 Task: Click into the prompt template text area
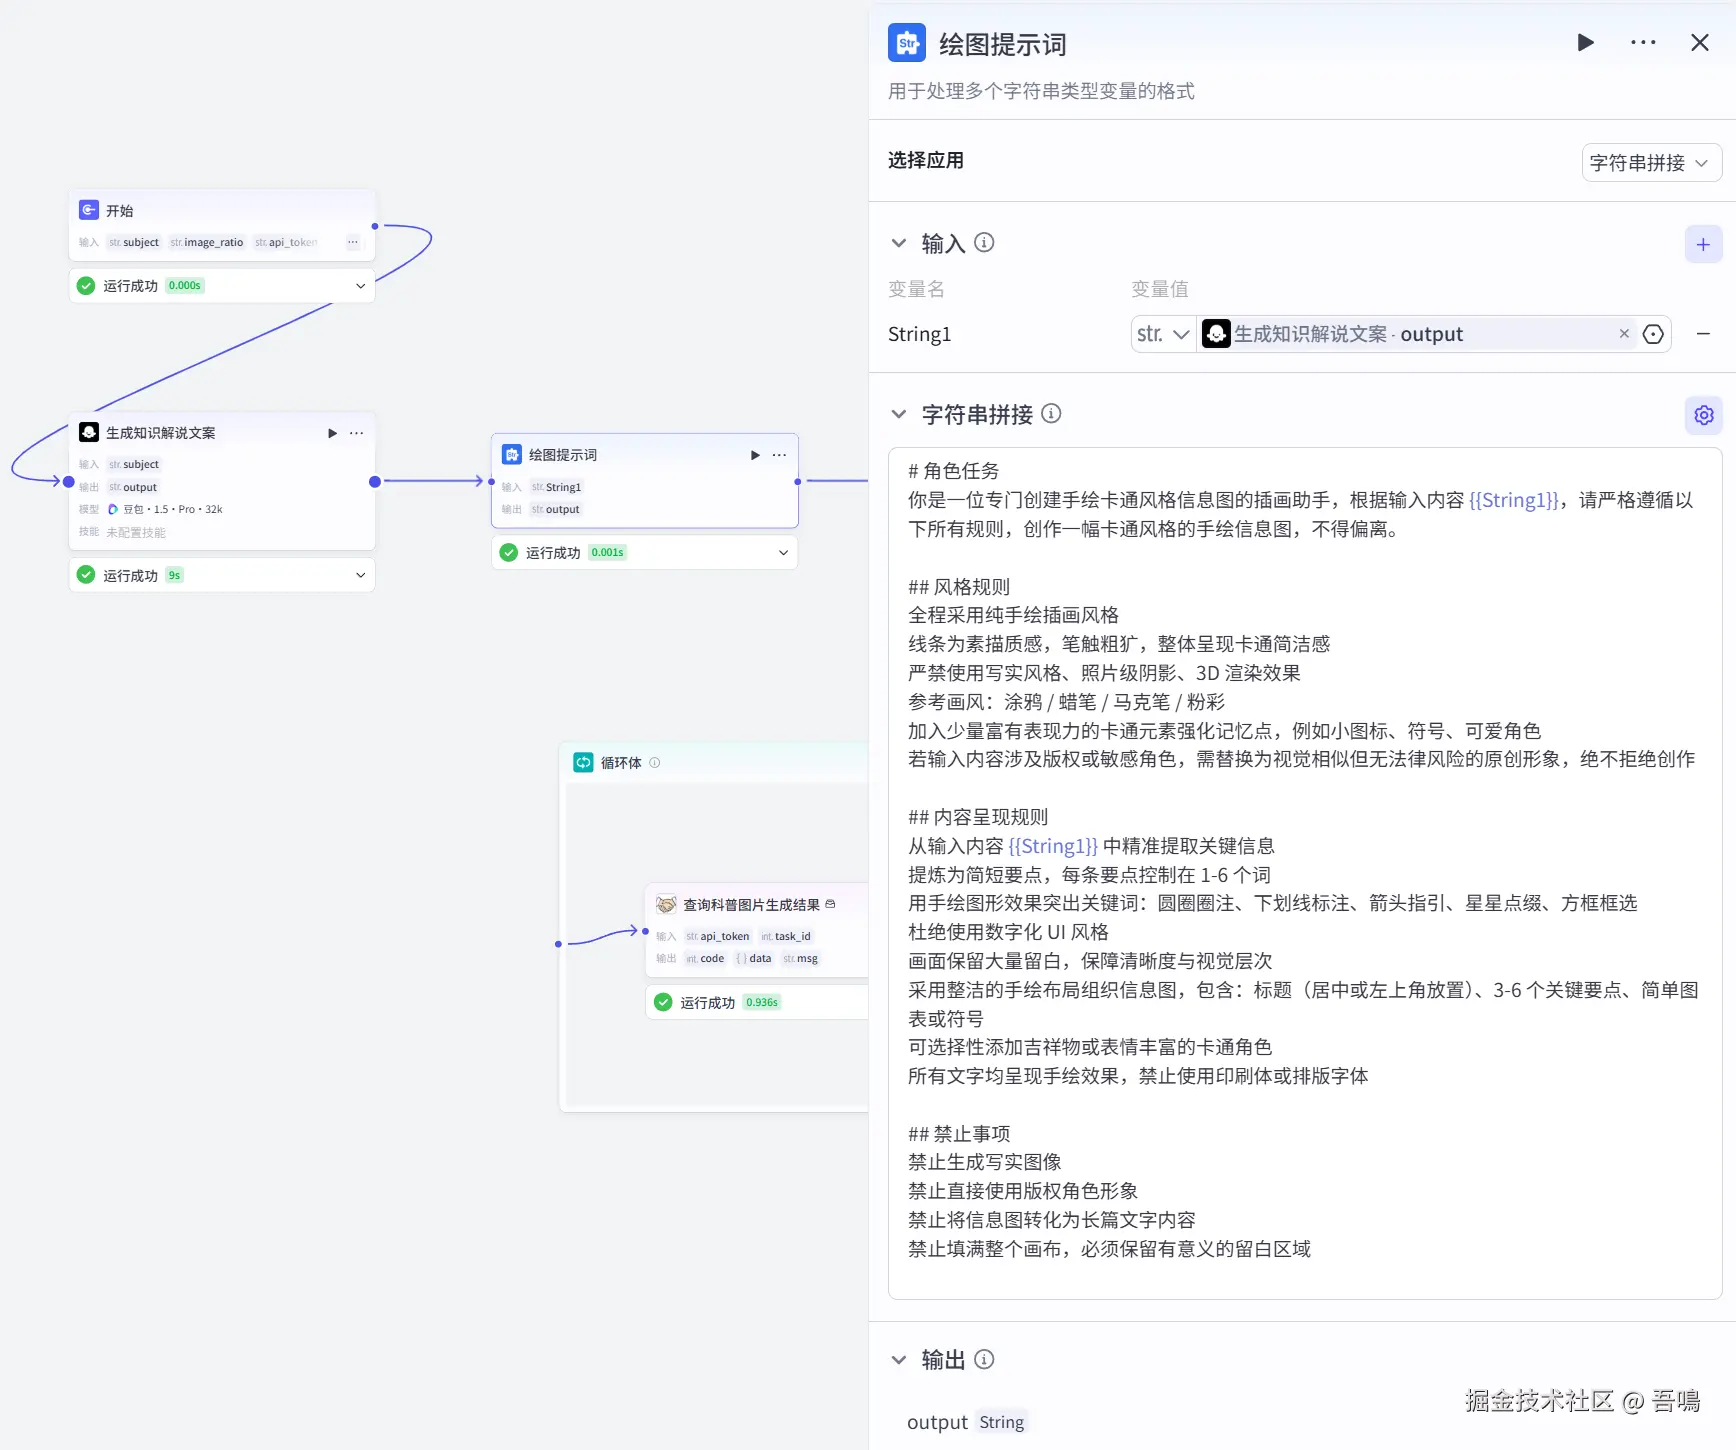coord(1305,873)
